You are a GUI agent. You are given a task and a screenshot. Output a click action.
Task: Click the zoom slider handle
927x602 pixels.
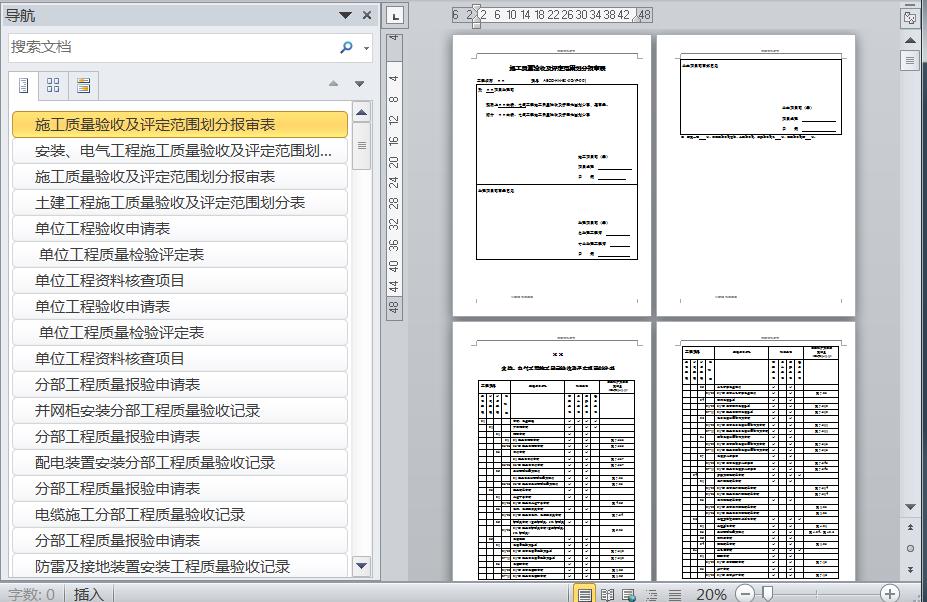767,593
